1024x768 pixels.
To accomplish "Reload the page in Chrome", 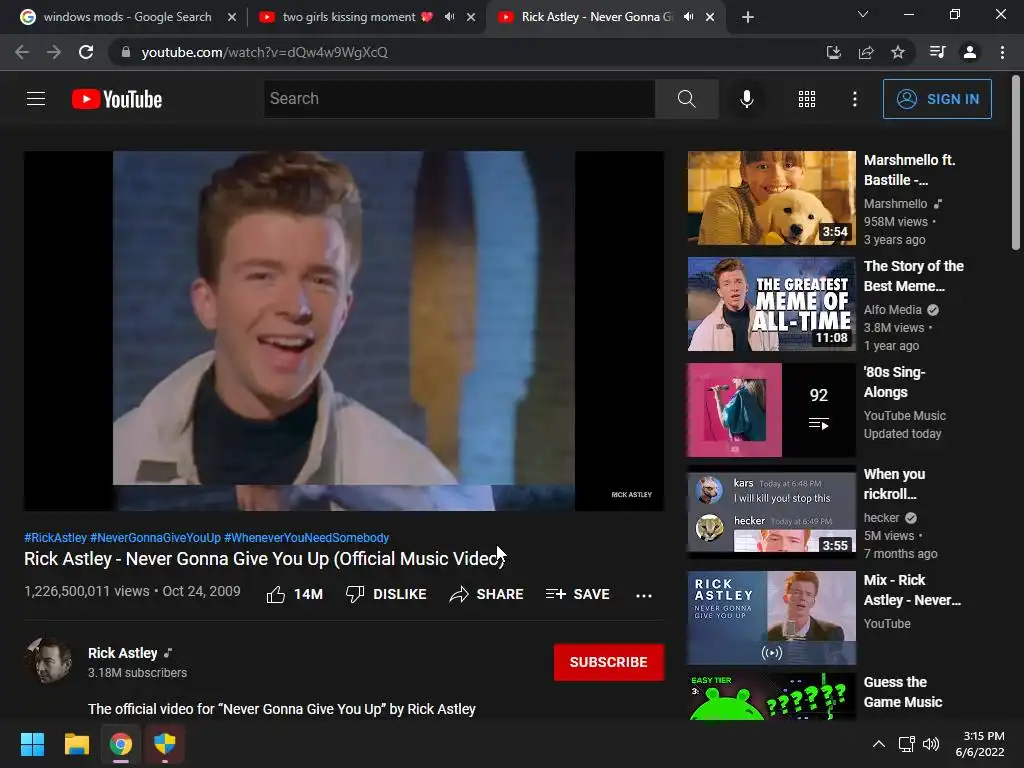I will (x=86, y=52).
